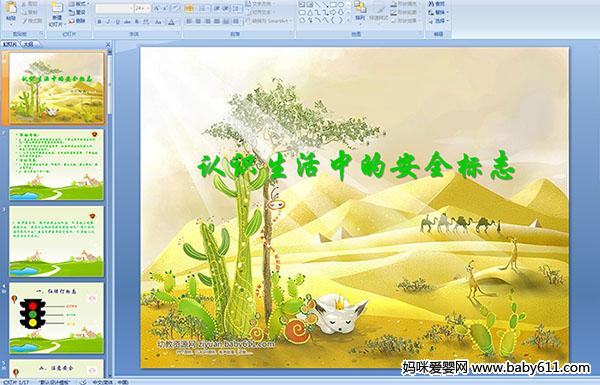Toggle Bold formatting

99,22
